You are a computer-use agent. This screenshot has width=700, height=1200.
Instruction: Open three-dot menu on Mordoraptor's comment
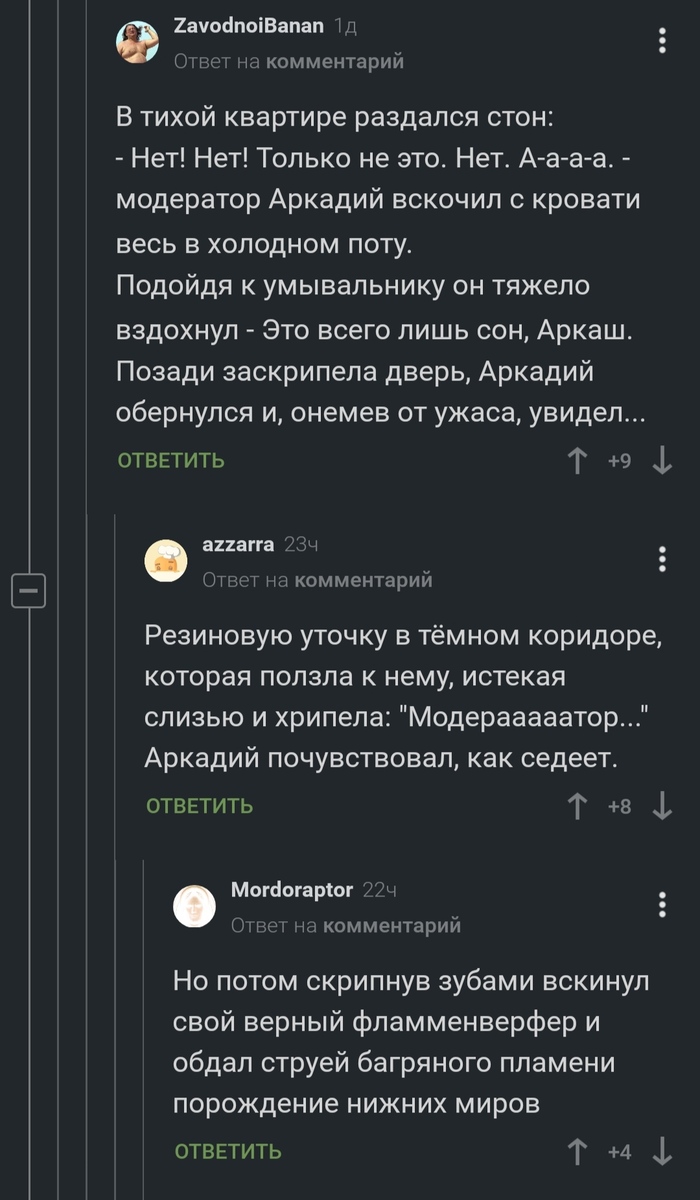tap(662, 905)
